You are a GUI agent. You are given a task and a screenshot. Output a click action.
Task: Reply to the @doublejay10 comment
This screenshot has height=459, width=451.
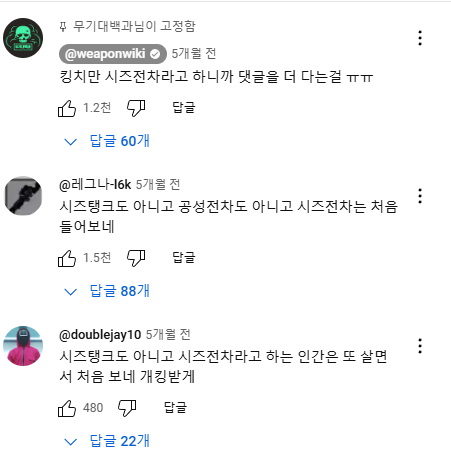pyautogui.click(x=175, y=407)
